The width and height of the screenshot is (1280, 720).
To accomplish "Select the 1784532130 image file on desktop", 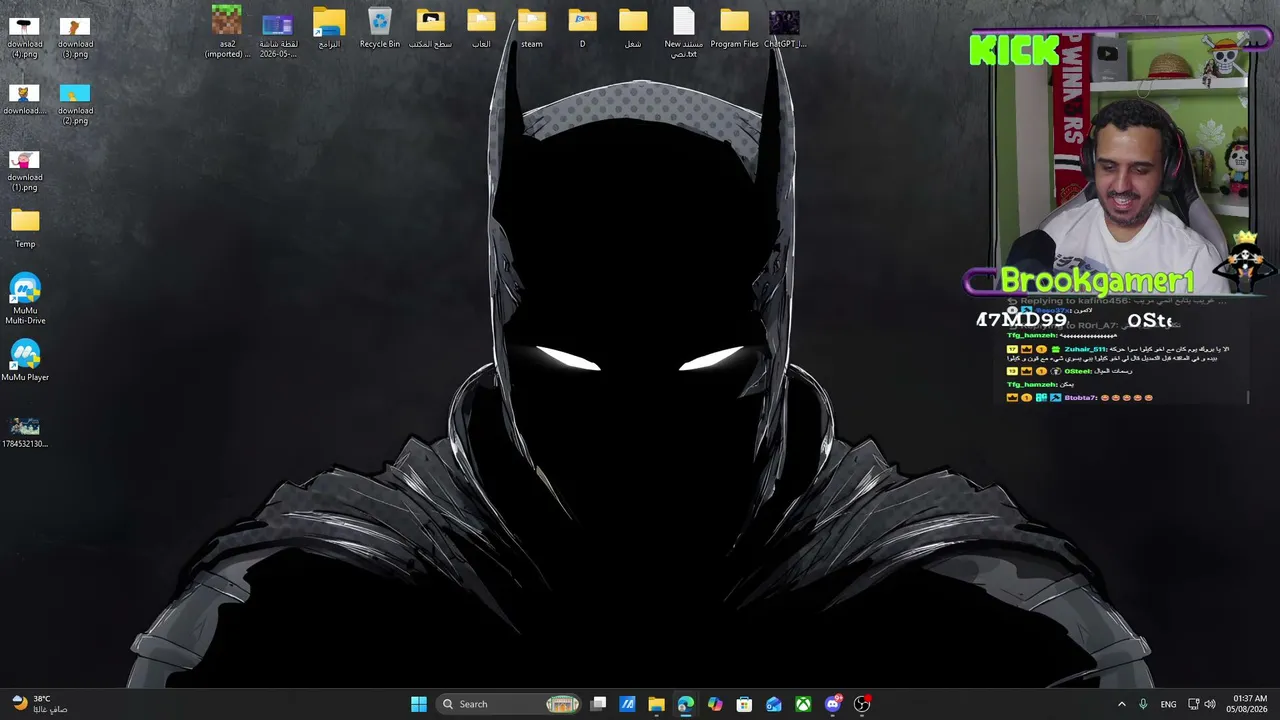I will pyautogui.click(x=25, y=433).
